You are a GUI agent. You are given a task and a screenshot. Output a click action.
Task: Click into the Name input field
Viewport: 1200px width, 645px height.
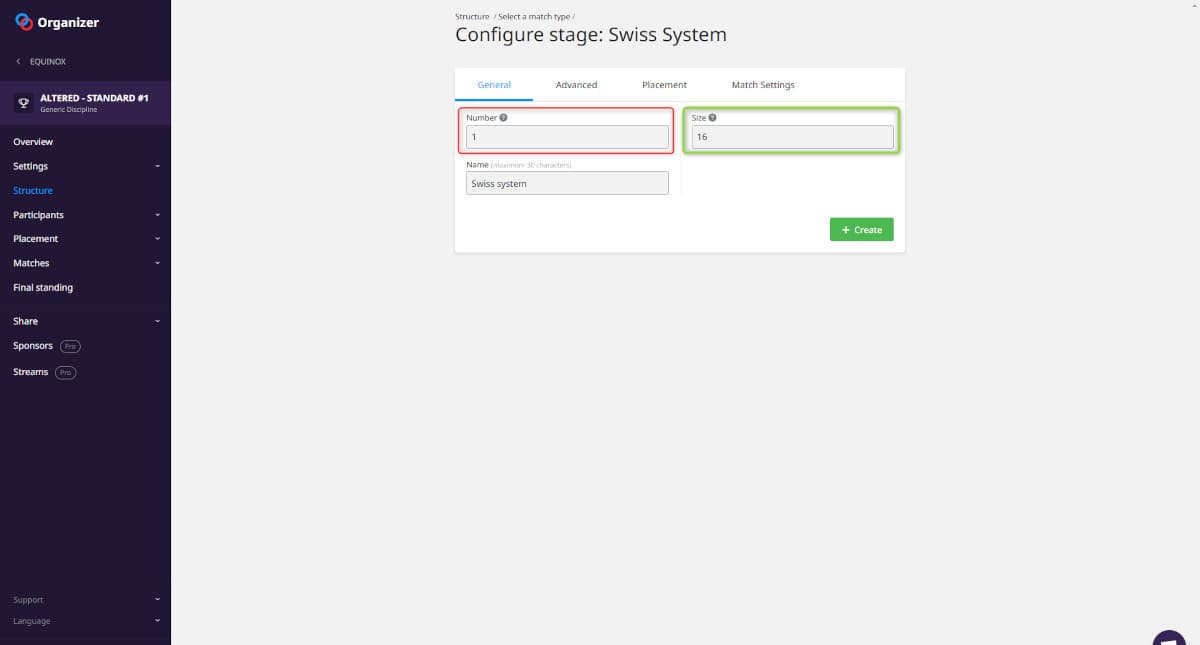(x=567, y=183)
